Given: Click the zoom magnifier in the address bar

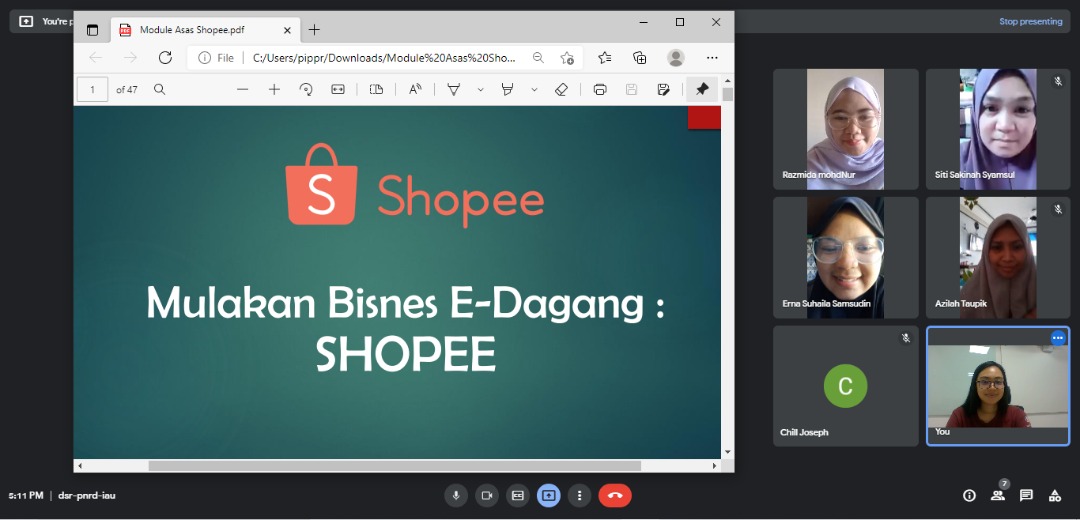Looking at the screenshot, I should click(x=538, y=58).
